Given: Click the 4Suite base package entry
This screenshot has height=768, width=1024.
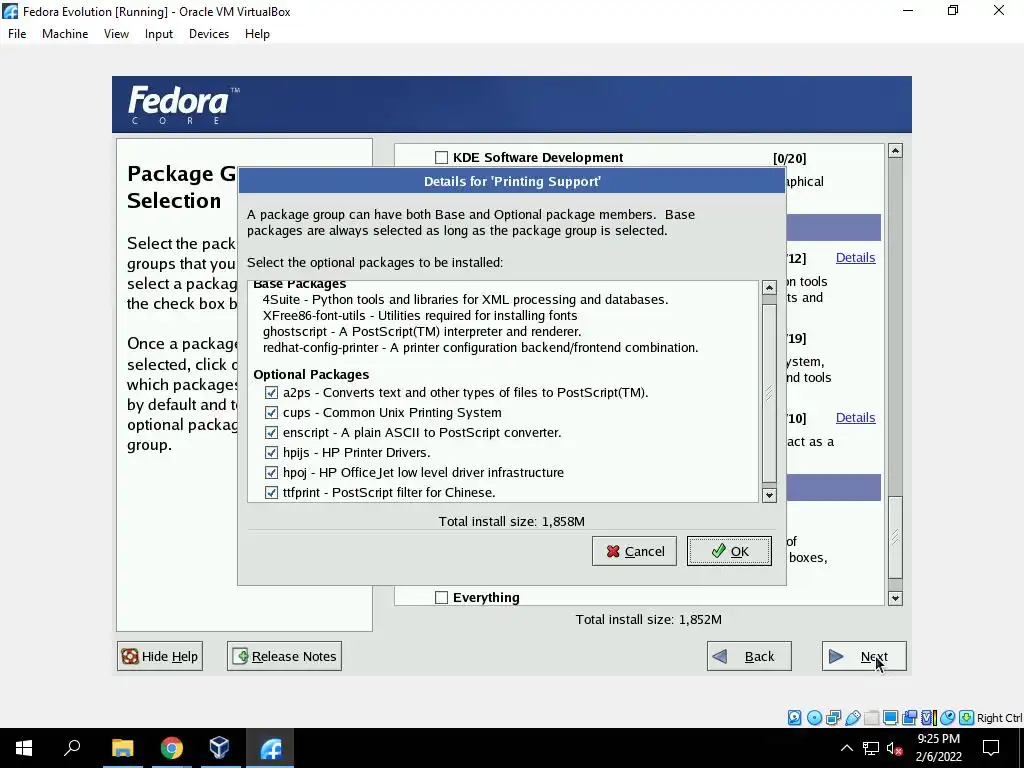Looking at the screenshot, I should (465, 300).
